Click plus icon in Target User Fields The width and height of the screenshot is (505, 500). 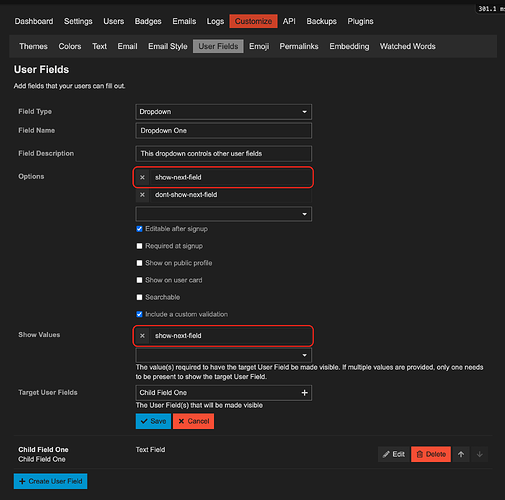[x=304, y=393]
